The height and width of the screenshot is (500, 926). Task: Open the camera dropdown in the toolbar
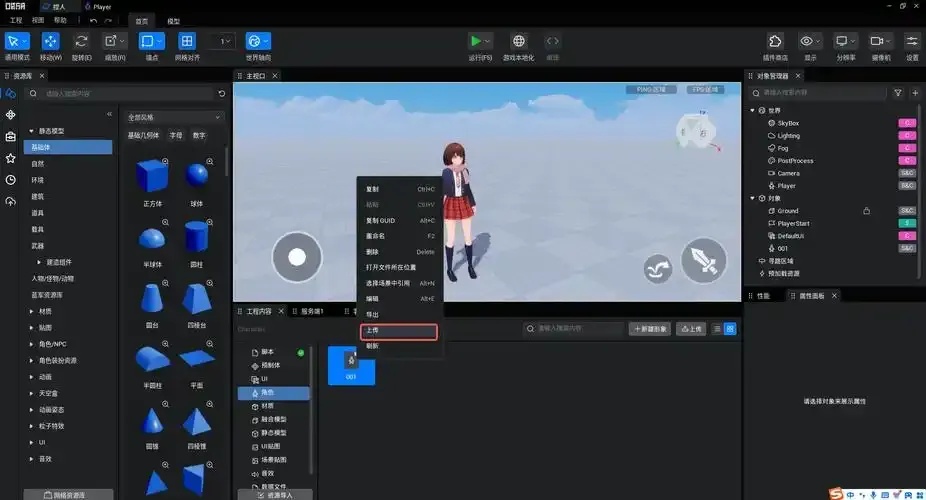880,41
